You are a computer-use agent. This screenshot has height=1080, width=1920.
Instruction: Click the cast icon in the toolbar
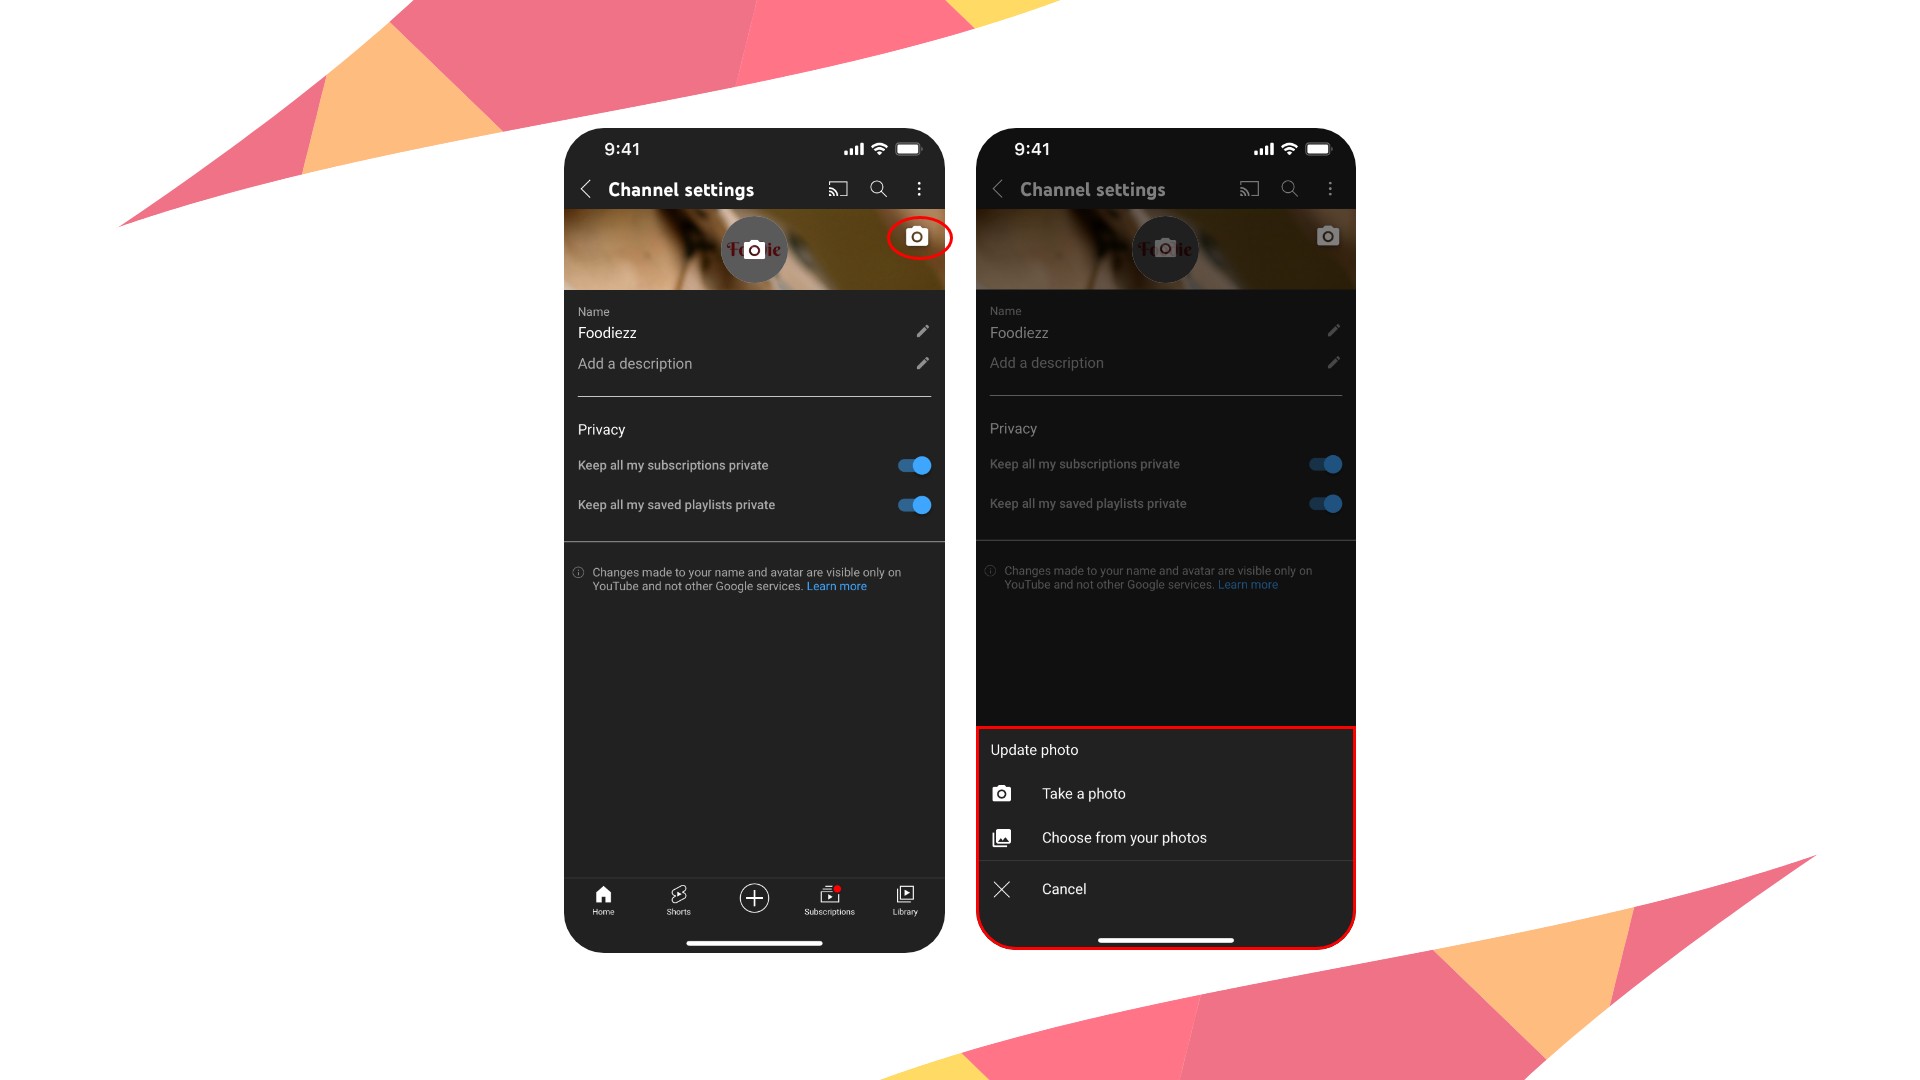click(x=836, y=189)
